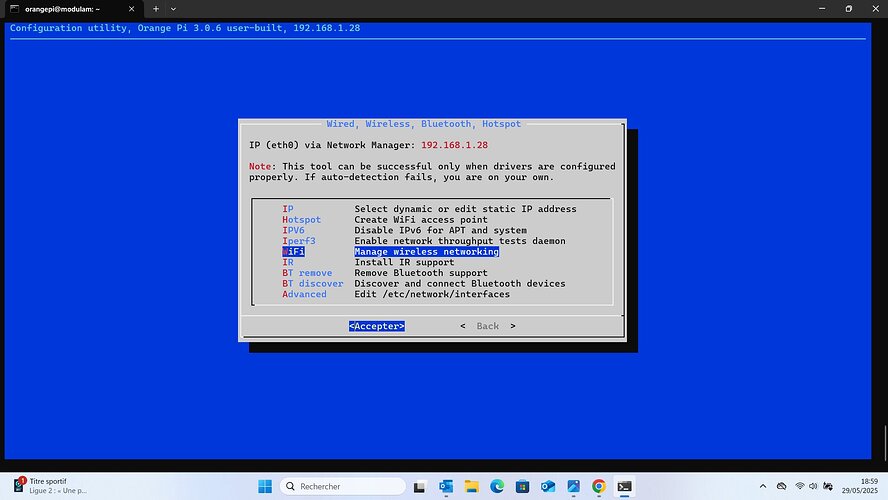
Task: Minimize the terminal window
Action: [822, 9]
